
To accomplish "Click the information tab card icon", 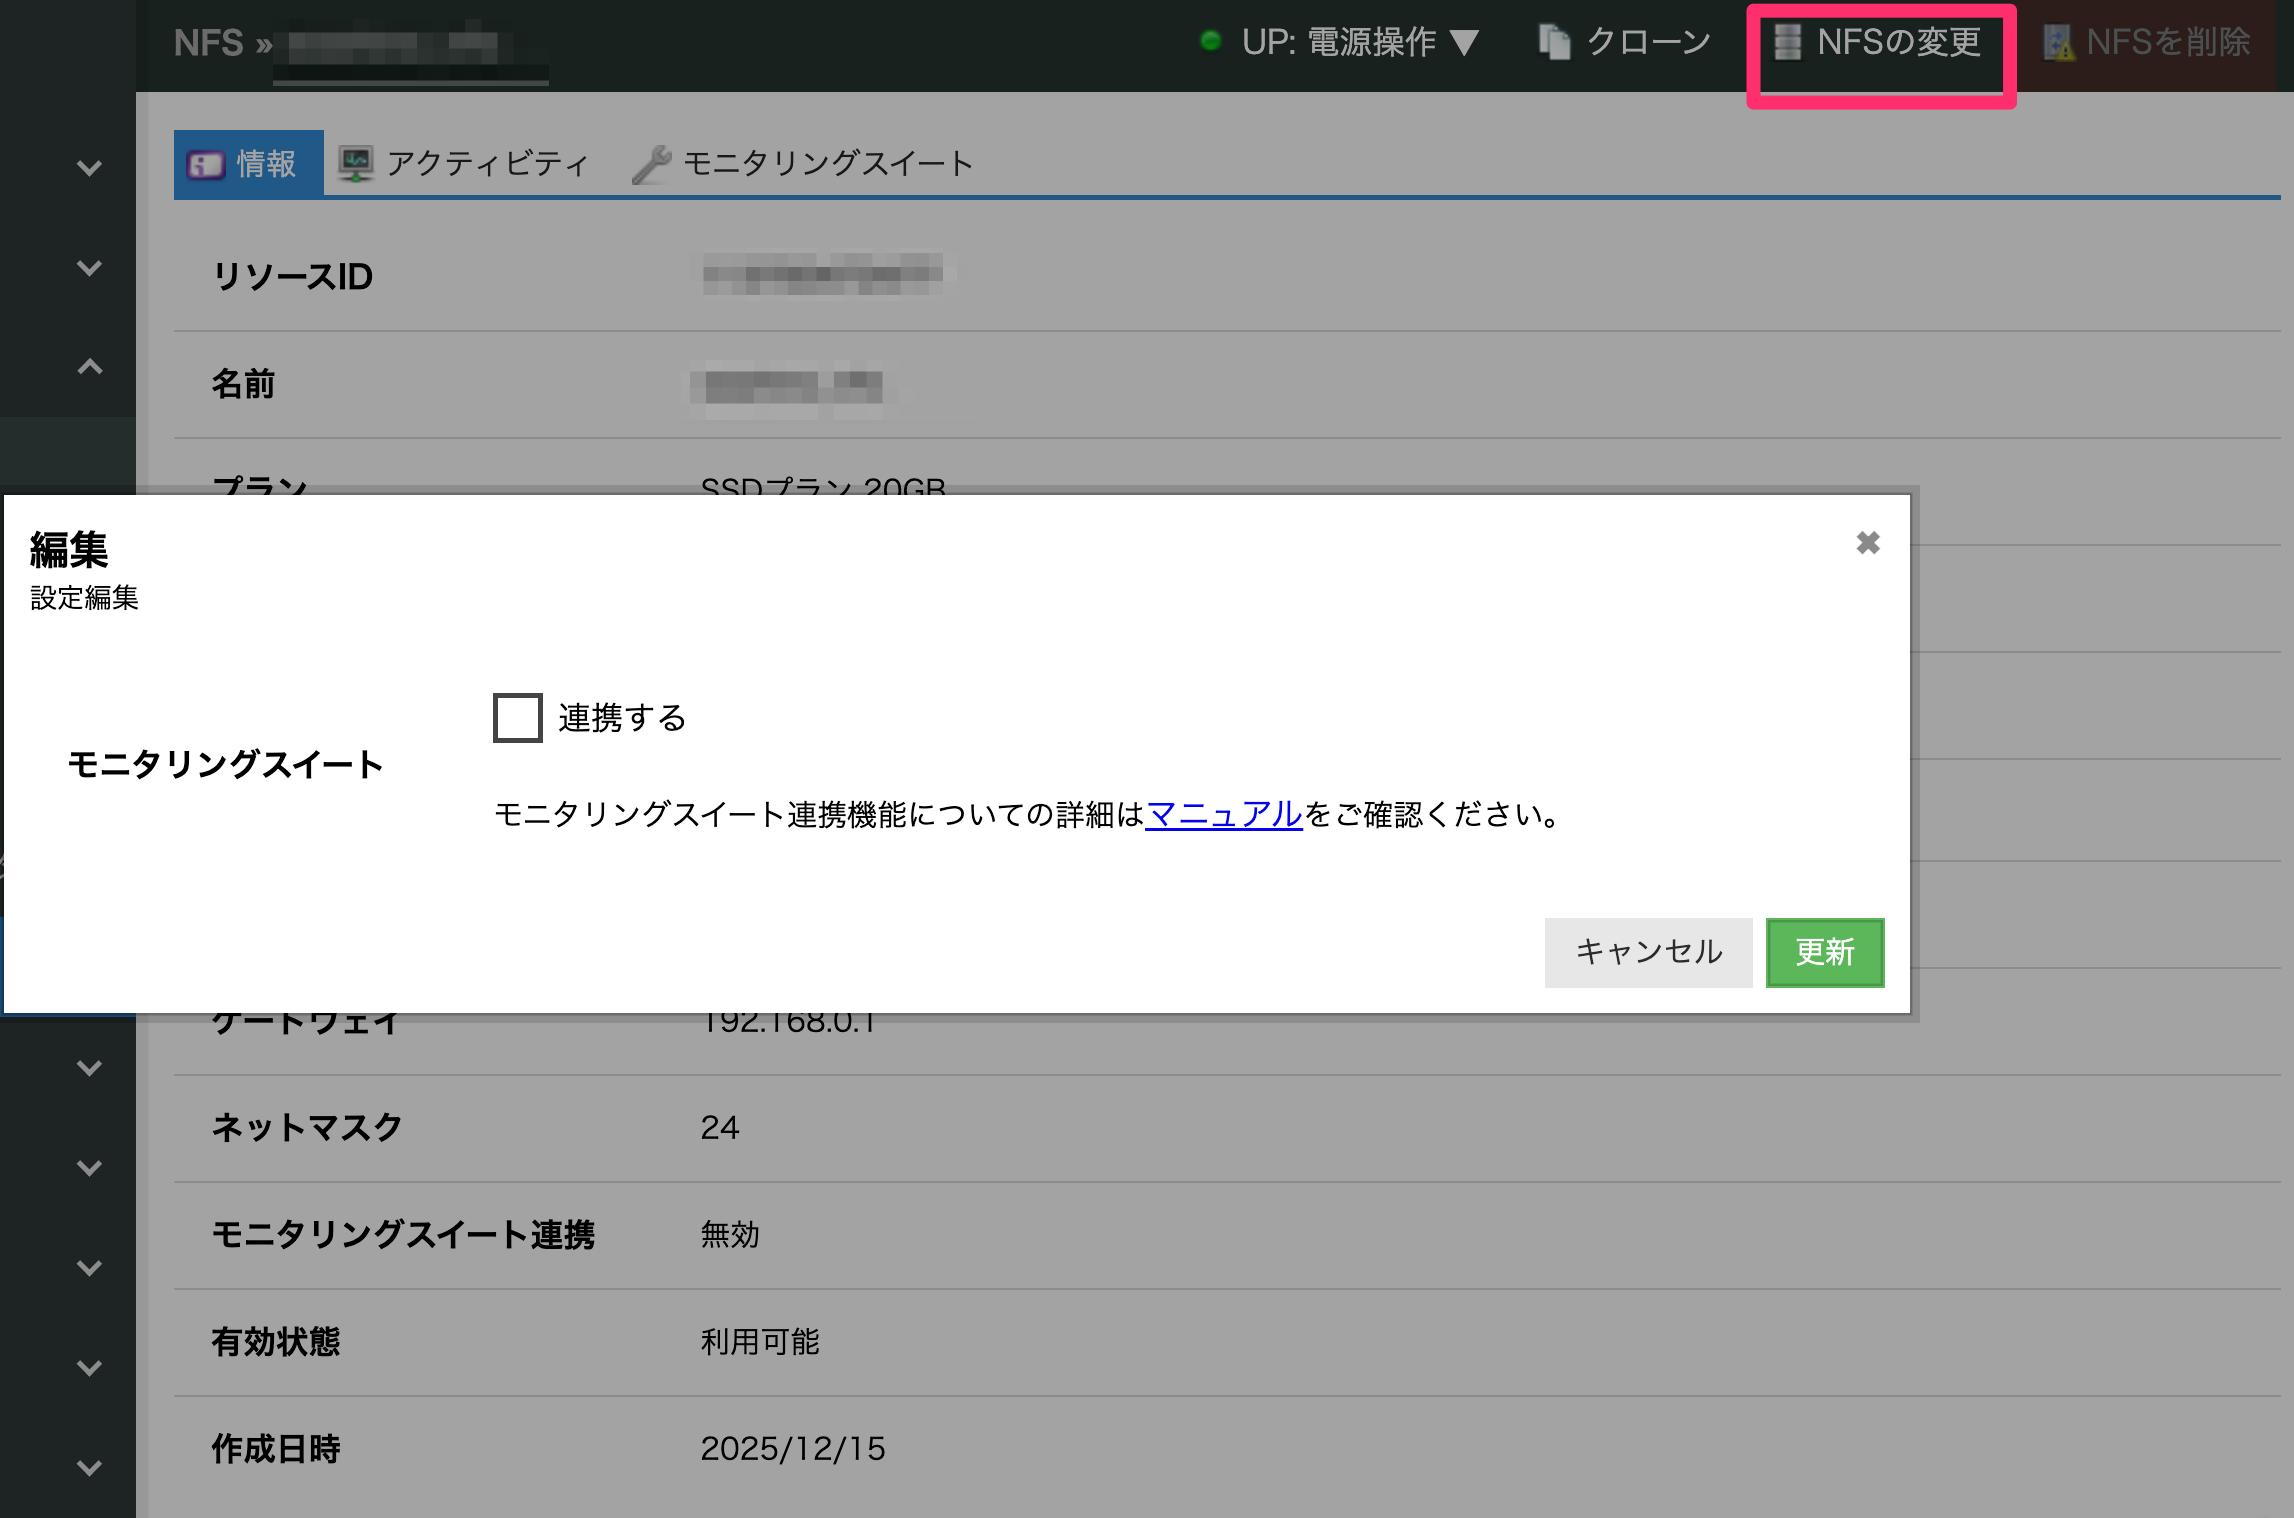I will pyautogui.click(x=206, y=164).
